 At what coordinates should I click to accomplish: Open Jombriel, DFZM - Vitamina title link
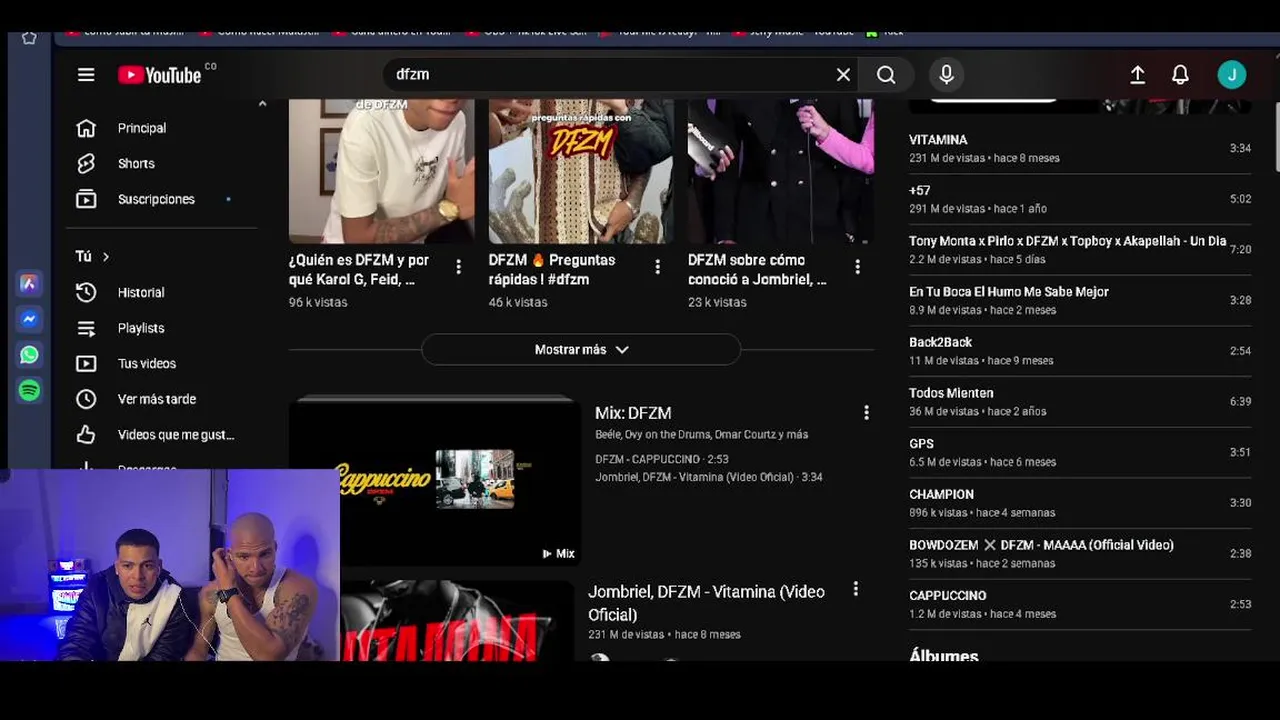[706, 603]
